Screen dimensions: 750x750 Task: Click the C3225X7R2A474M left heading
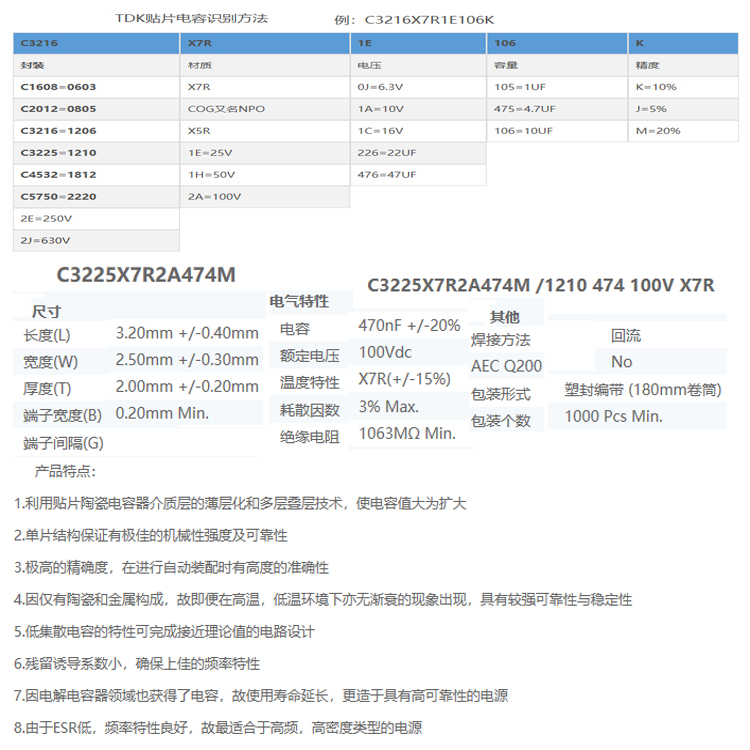[146, 275]
